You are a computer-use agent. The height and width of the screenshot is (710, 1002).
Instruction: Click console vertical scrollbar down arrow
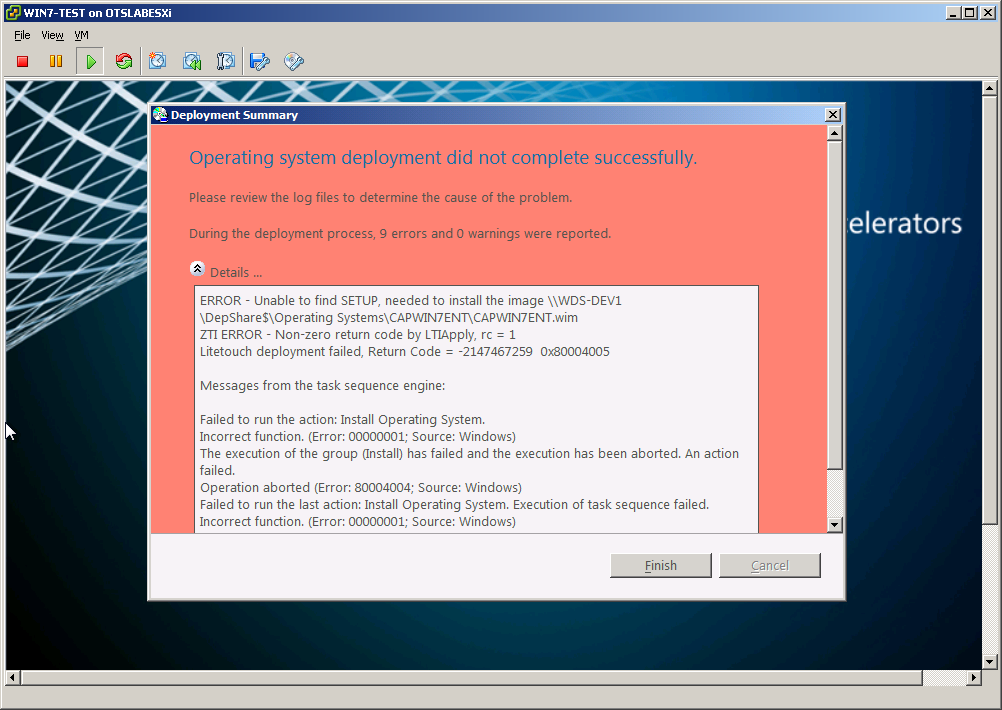click(990, 661)
